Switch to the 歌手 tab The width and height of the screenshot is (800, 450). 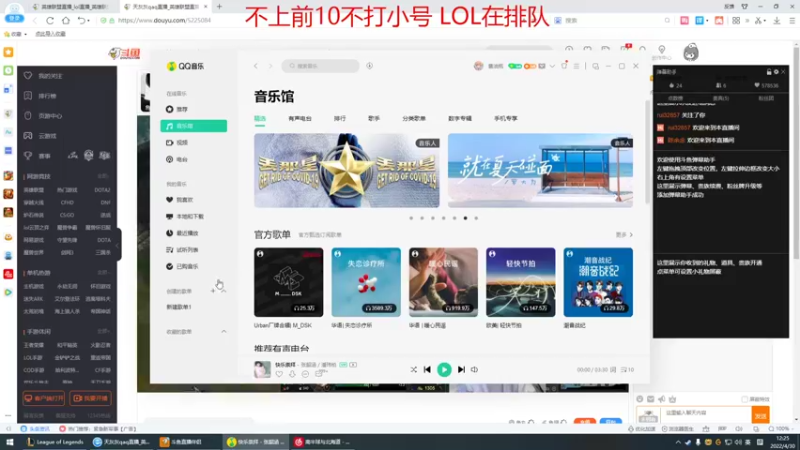(374, 118)
